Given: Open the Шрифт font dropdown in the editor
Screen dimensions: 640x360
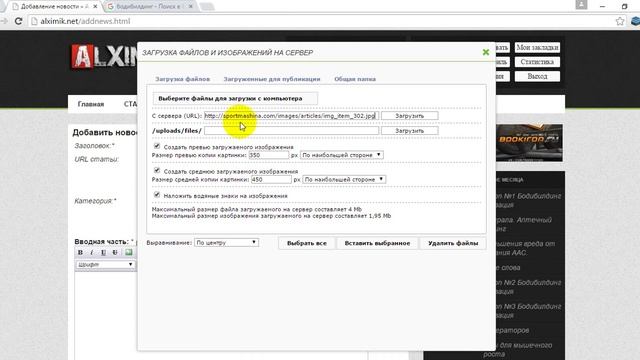Looking at the screenshot, I should point(105,264).
